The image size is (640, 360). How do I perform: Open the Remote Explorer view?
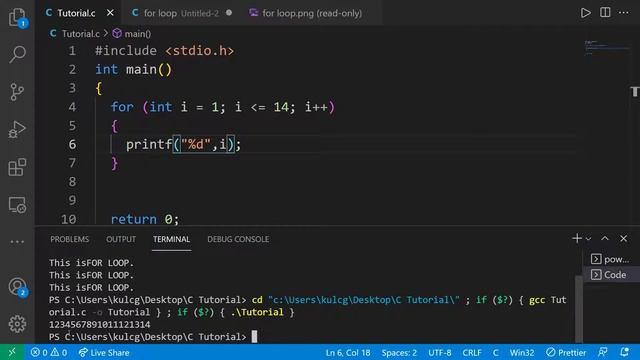(x=17, y=204)
